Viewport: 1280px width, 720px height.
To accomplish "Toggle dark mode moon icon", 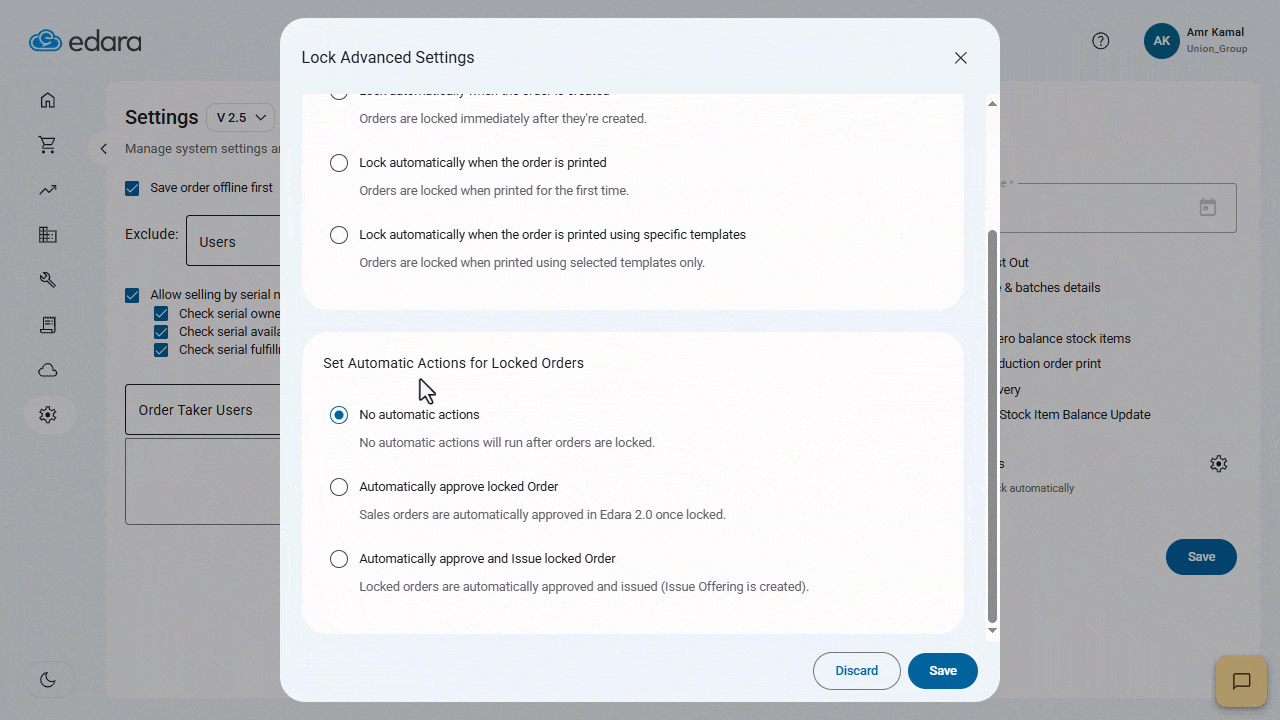I will point(48,680).
